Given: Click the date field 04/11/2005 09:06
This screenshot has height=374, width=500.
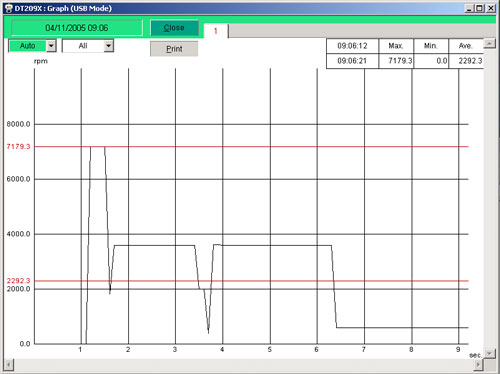Looking at the screenshot, I should [x=77, y=28].
